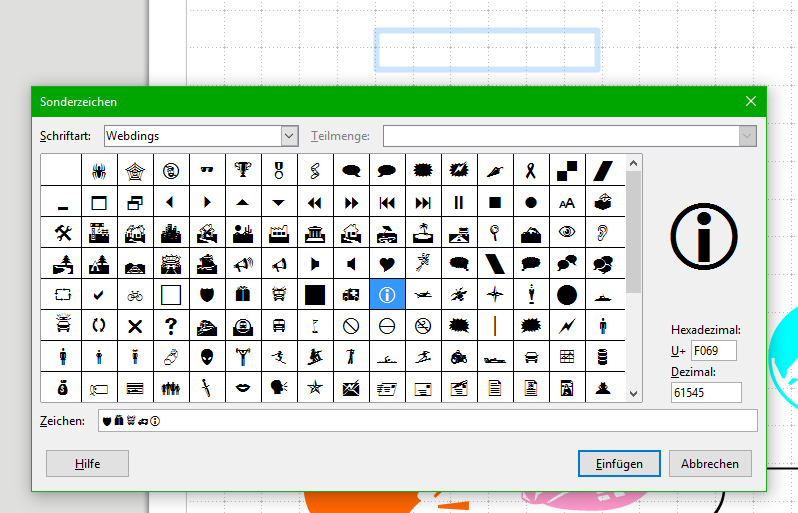Click the Einfügen button

point(619,464)
